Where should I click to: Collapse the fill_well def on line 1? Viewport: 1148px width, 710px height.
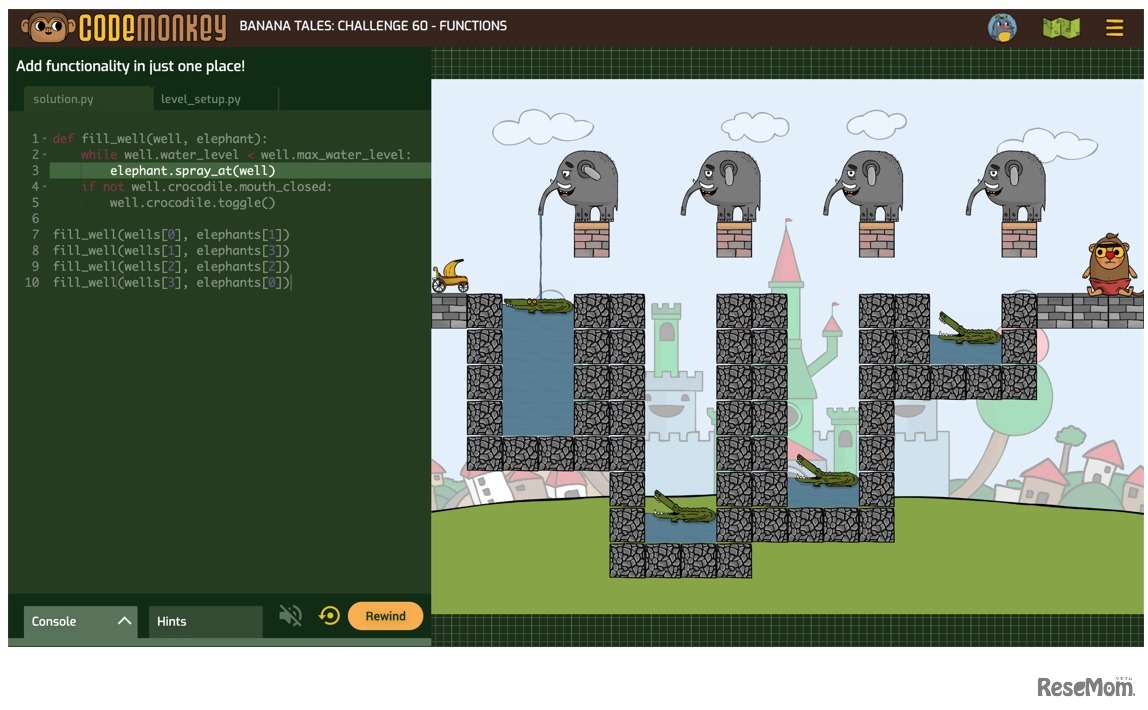[x=45, y=139]
